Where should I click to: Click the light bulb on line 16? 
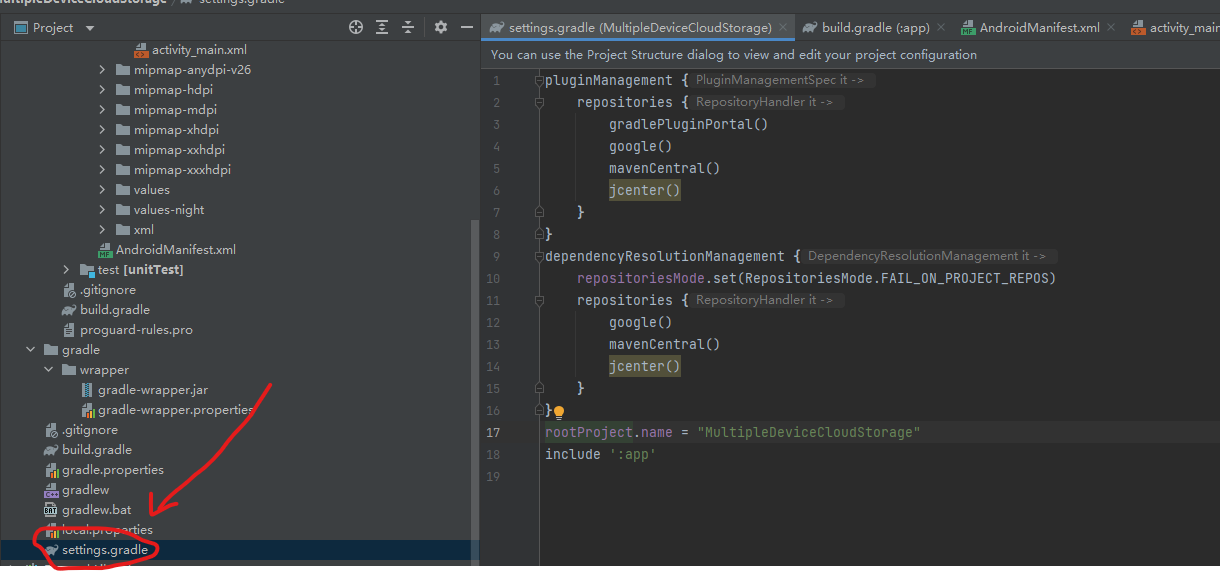[559, 412]
